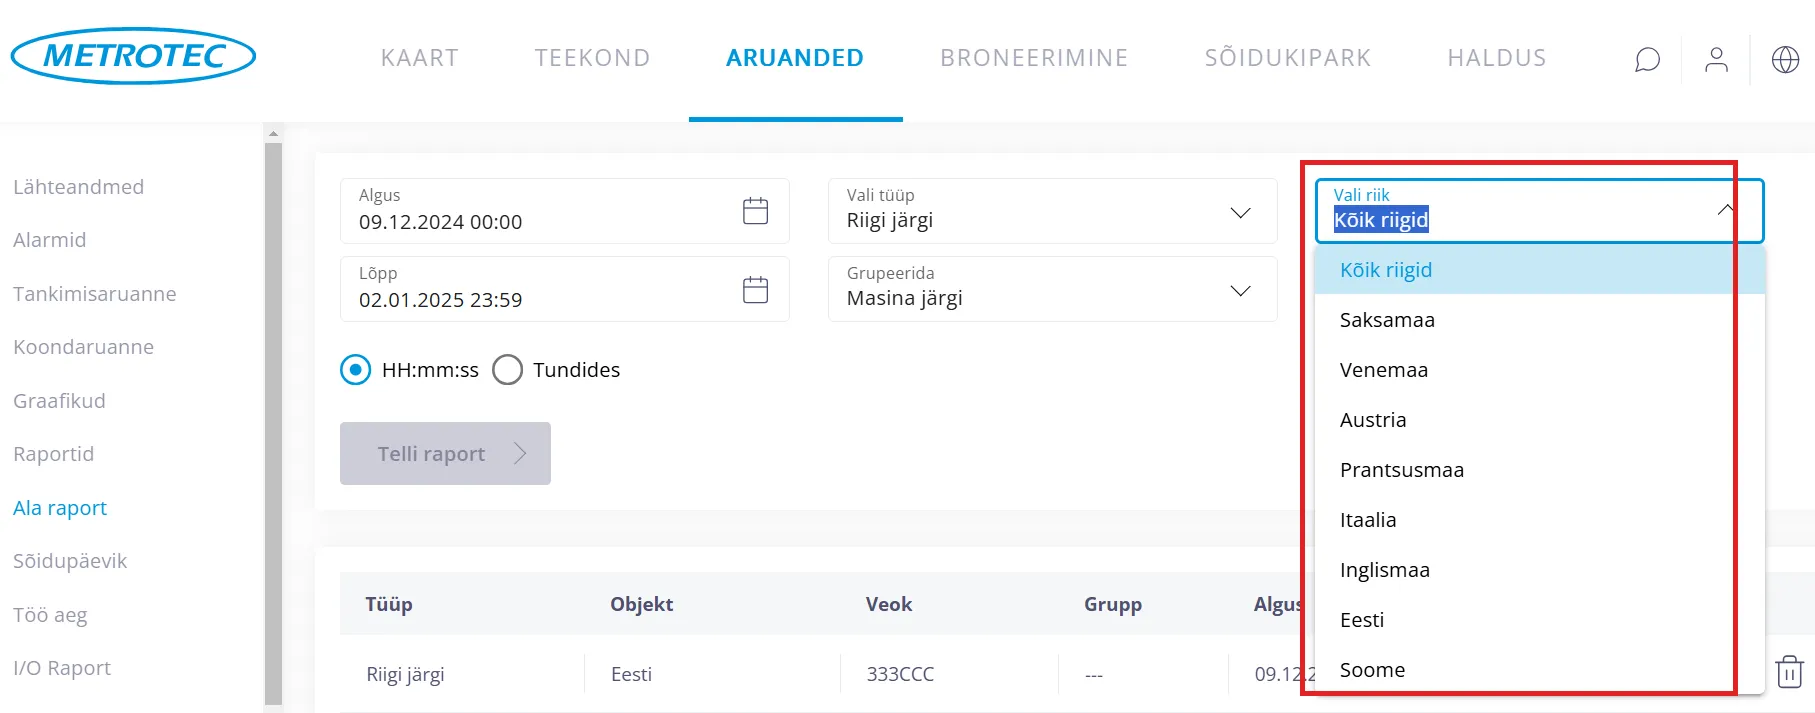Screen dimensions: 1815x713
Task: Collapse the Vali riik dropdown
Action: (x=1725, y=210)
